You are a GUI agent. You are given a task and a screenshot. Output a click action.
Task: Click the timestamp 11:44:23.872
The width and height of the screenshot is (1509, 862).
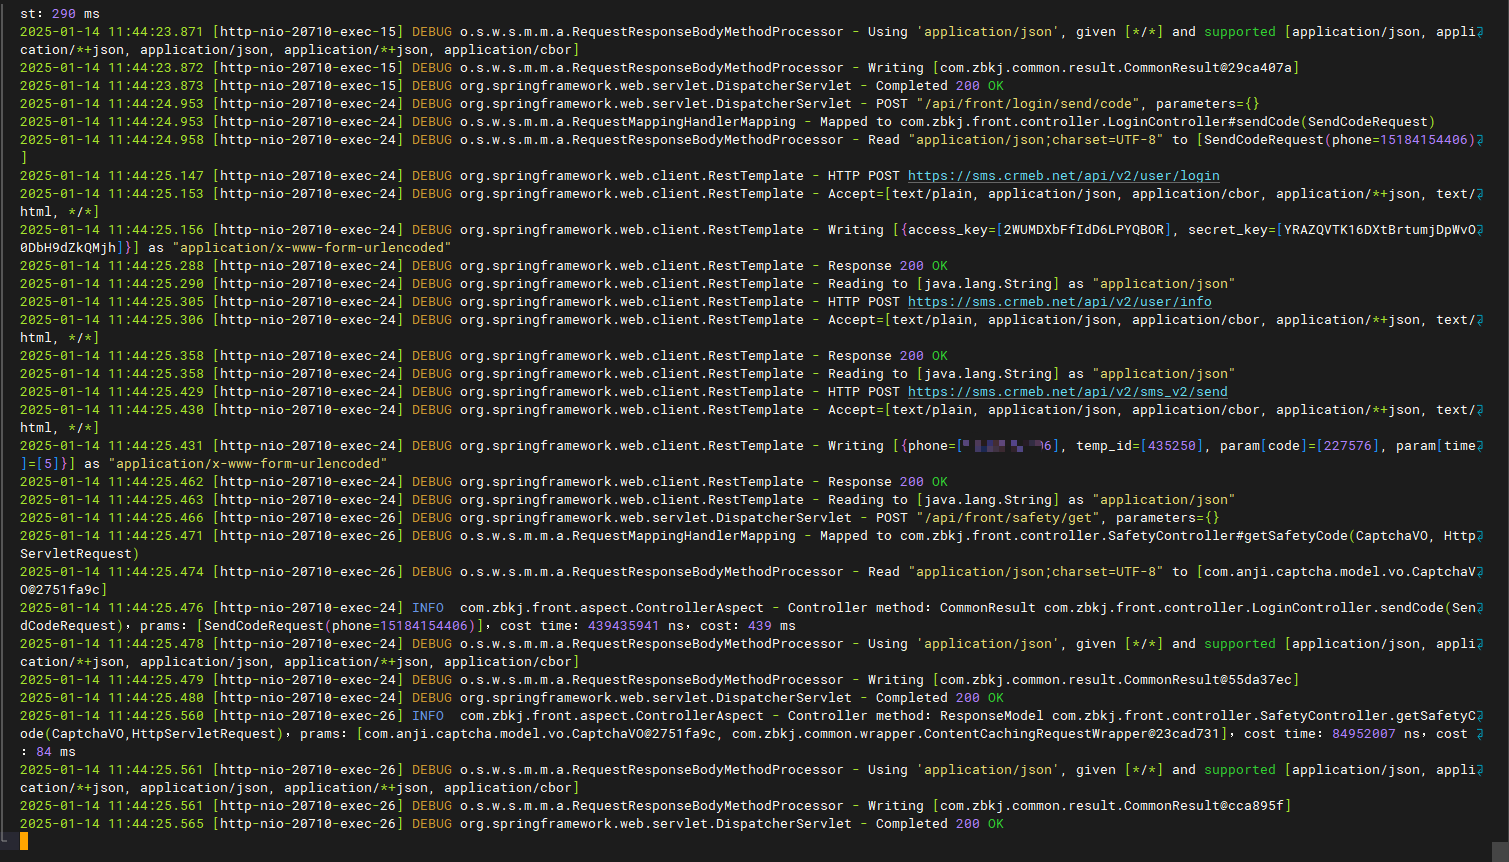155,68
